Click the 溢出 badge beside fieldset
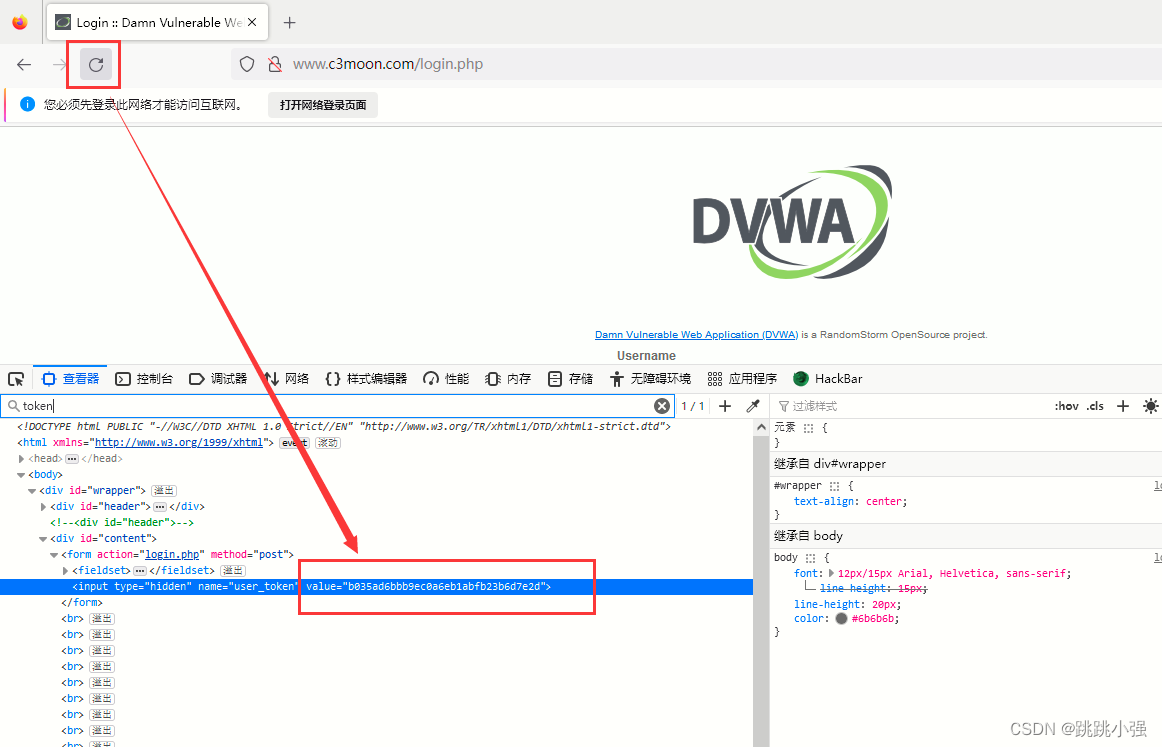 click(233, 571)
